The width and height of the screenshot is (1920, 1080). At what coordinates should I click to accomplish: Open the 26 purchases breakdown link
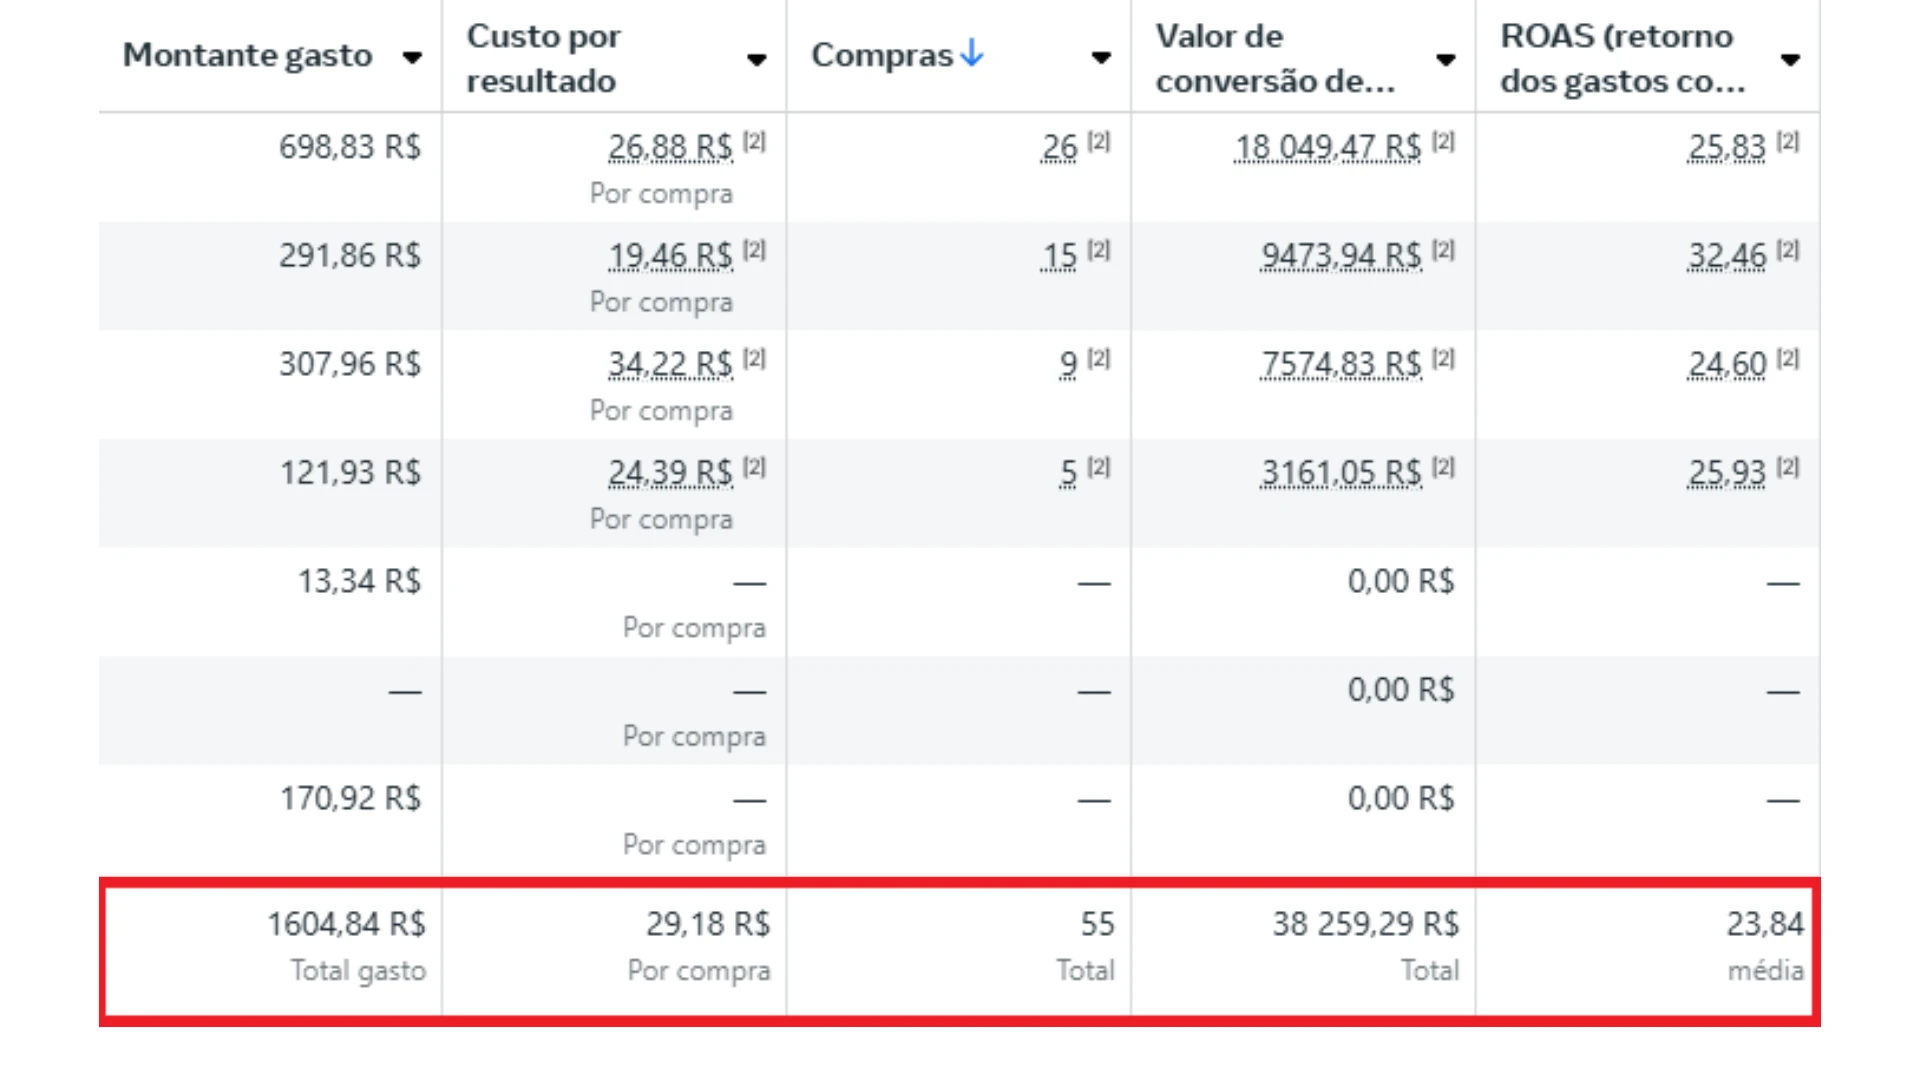1059,147
